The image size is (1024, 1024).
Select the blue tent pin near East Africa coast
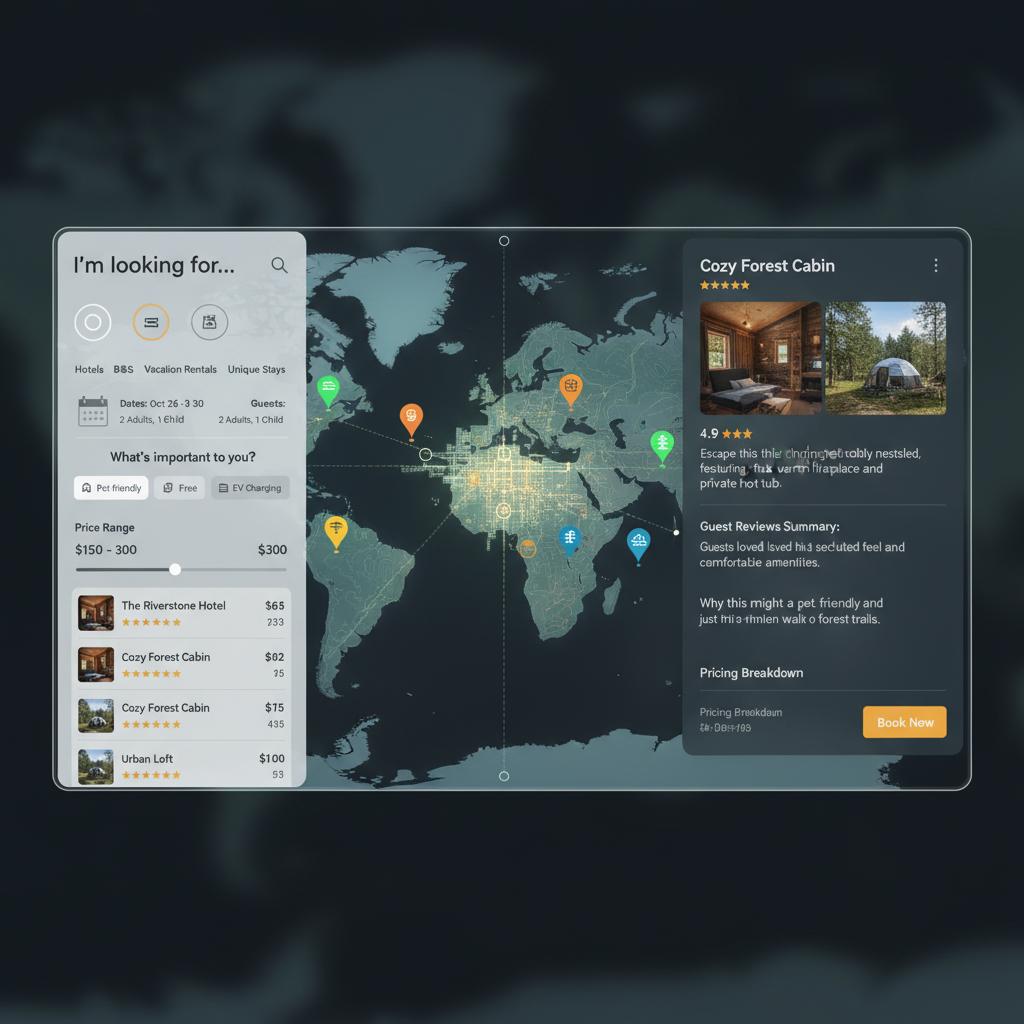tap(638, 543)
